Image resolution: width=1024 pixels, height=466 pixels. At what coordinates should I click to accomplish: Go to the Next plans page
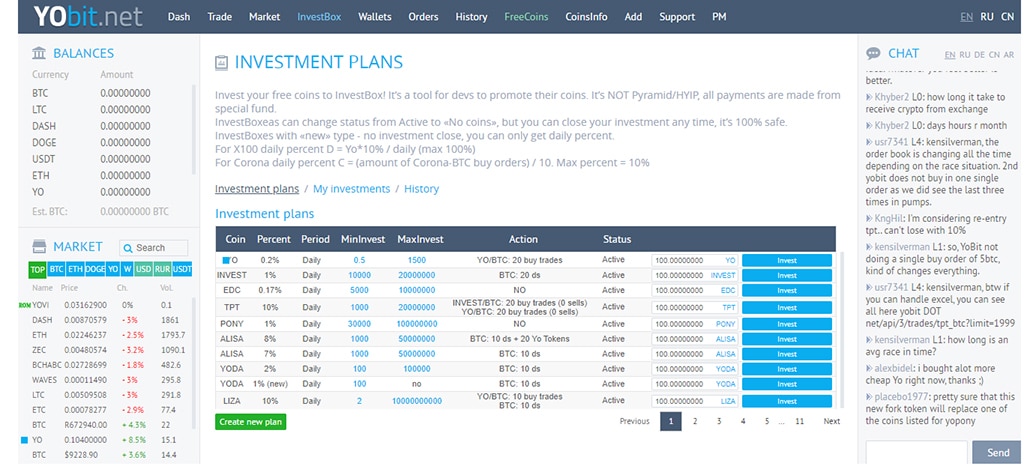(831, 422)
